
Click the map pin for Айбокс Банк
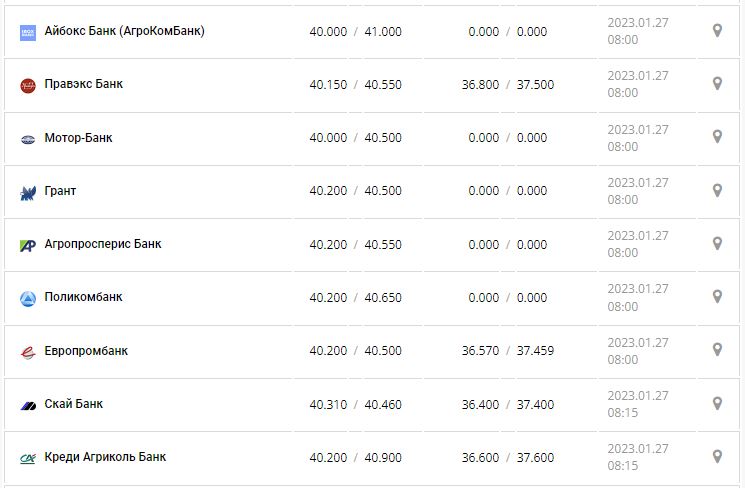pyautogui.click(x=717, y=31)
